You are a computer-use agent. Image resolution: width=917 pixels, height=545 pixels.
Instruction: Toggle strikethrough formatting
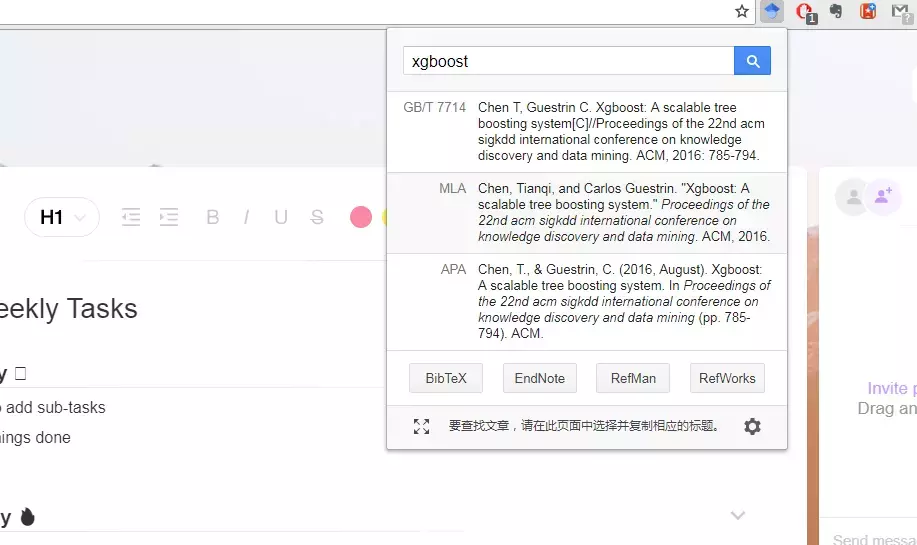tap(317, 217)
